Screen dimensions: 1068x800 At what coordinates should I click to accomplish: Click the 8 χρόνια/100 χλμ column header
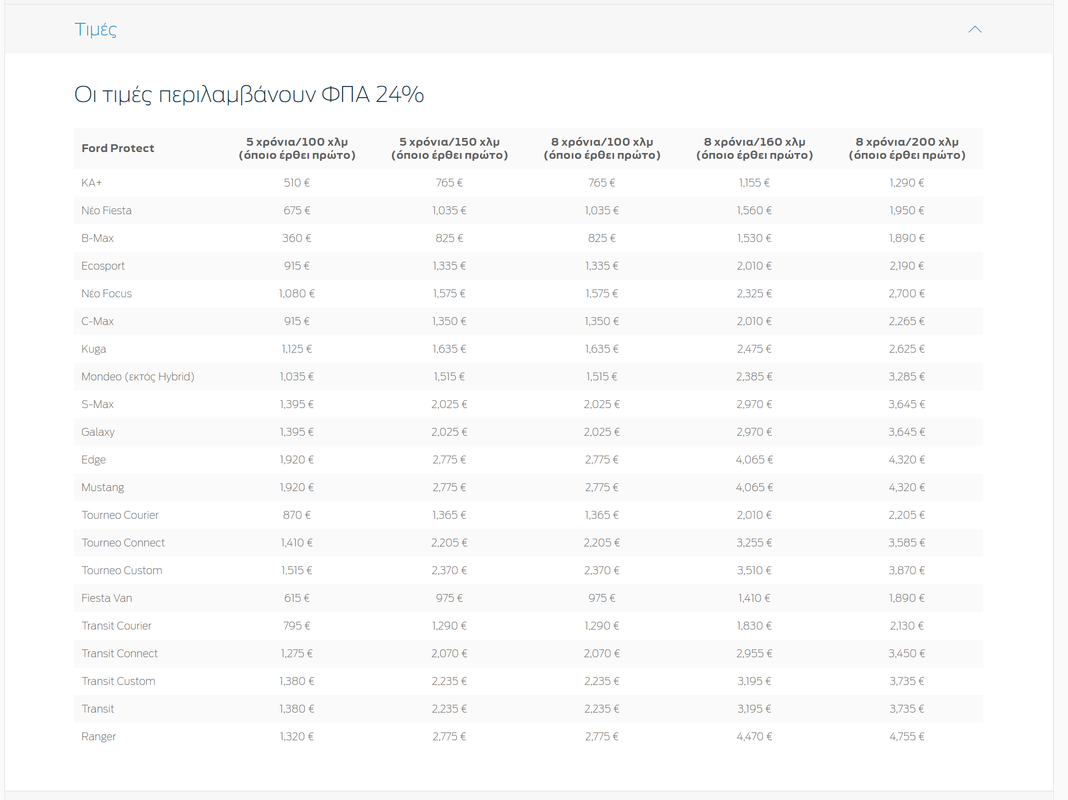coord(602,148)
